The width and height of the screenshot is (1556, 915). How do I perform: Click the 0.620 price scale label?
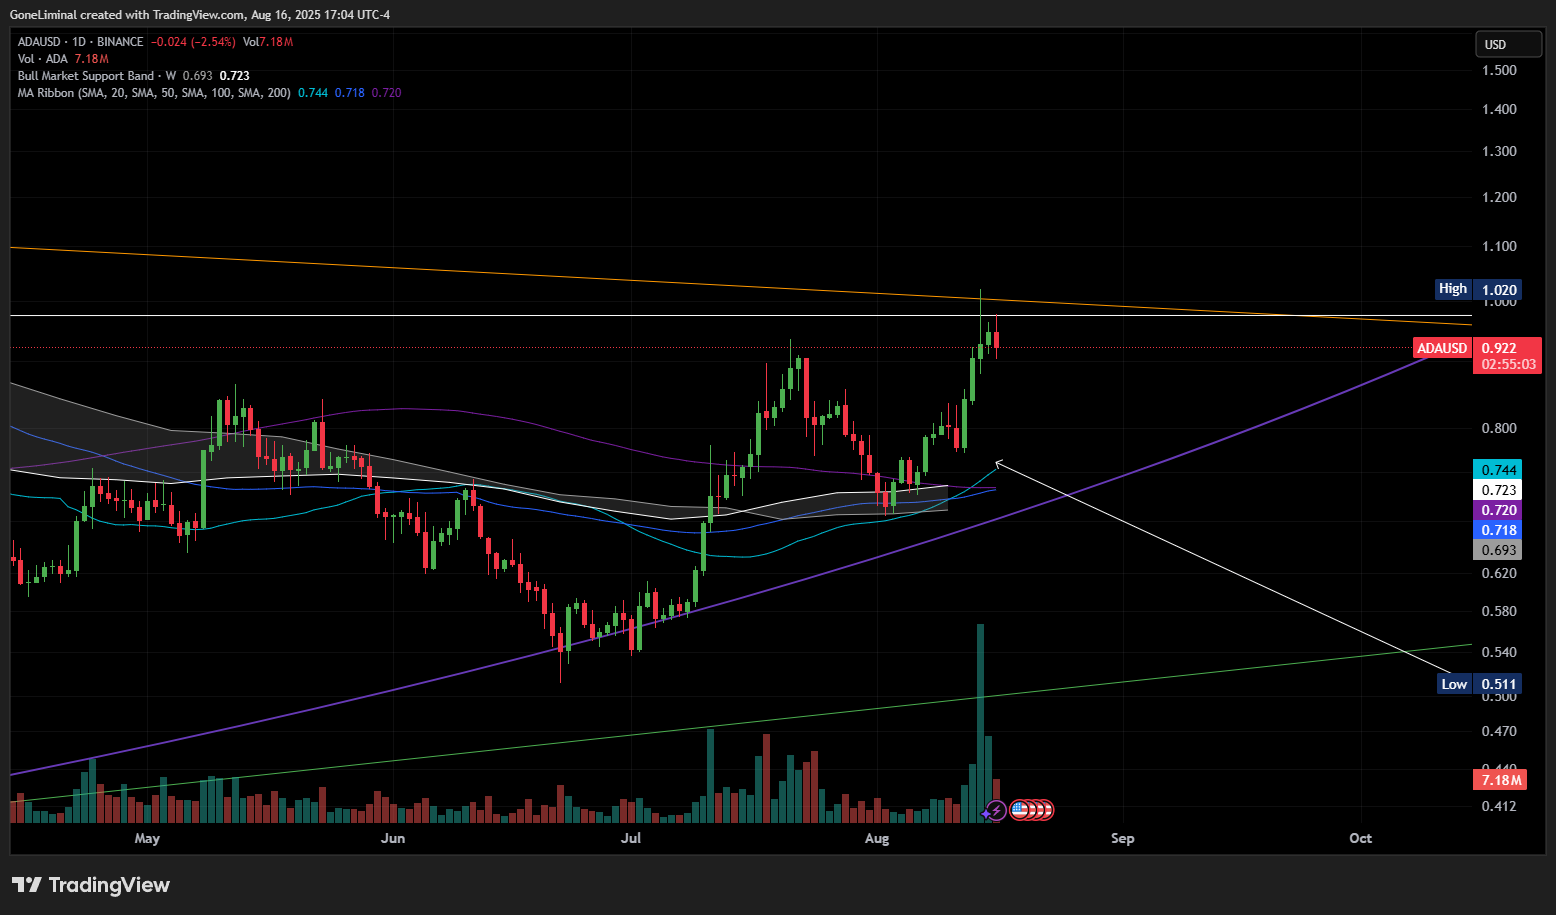(x=1499, y=573)
